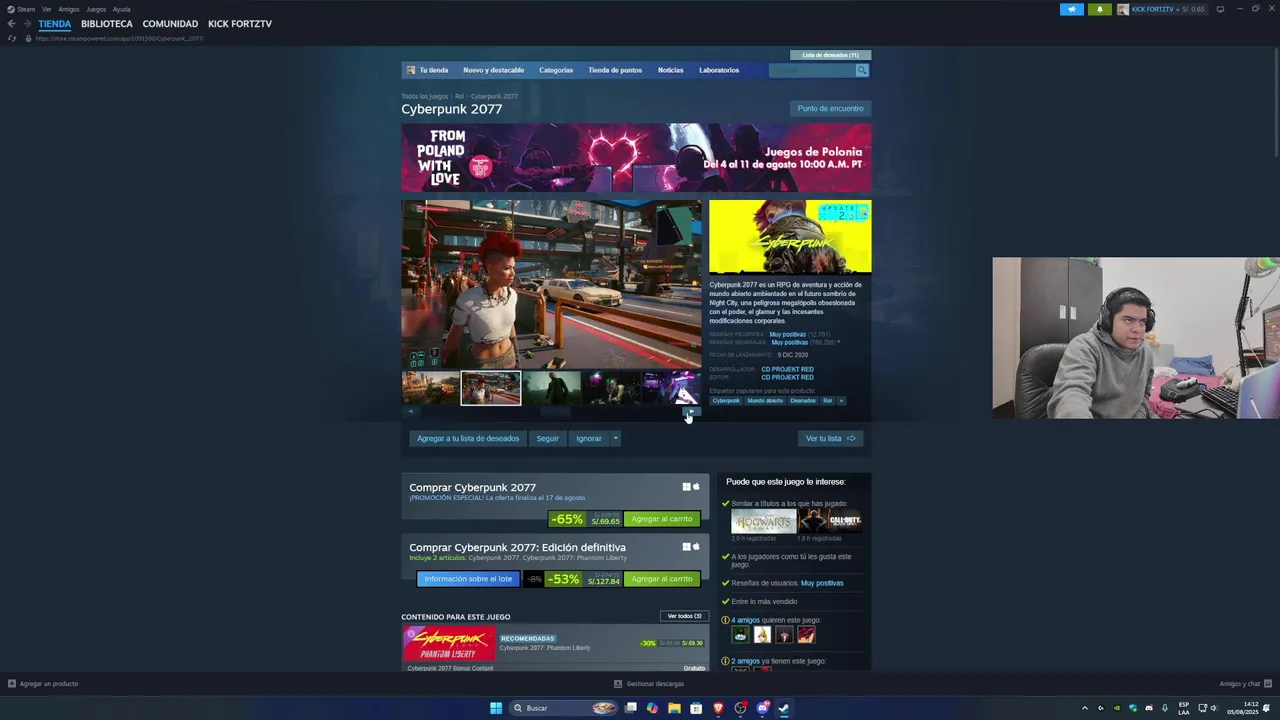Open Tienda de puntos
This screenshot has height=720, width=1280.
(x=615, y=70)
